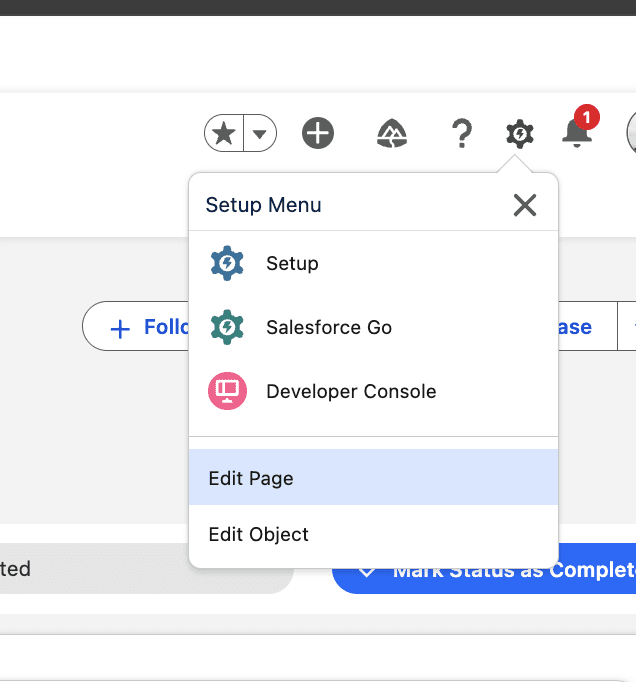636x682 pixels.
Task: Click the Follow button
Action: (x=136, y=326)
